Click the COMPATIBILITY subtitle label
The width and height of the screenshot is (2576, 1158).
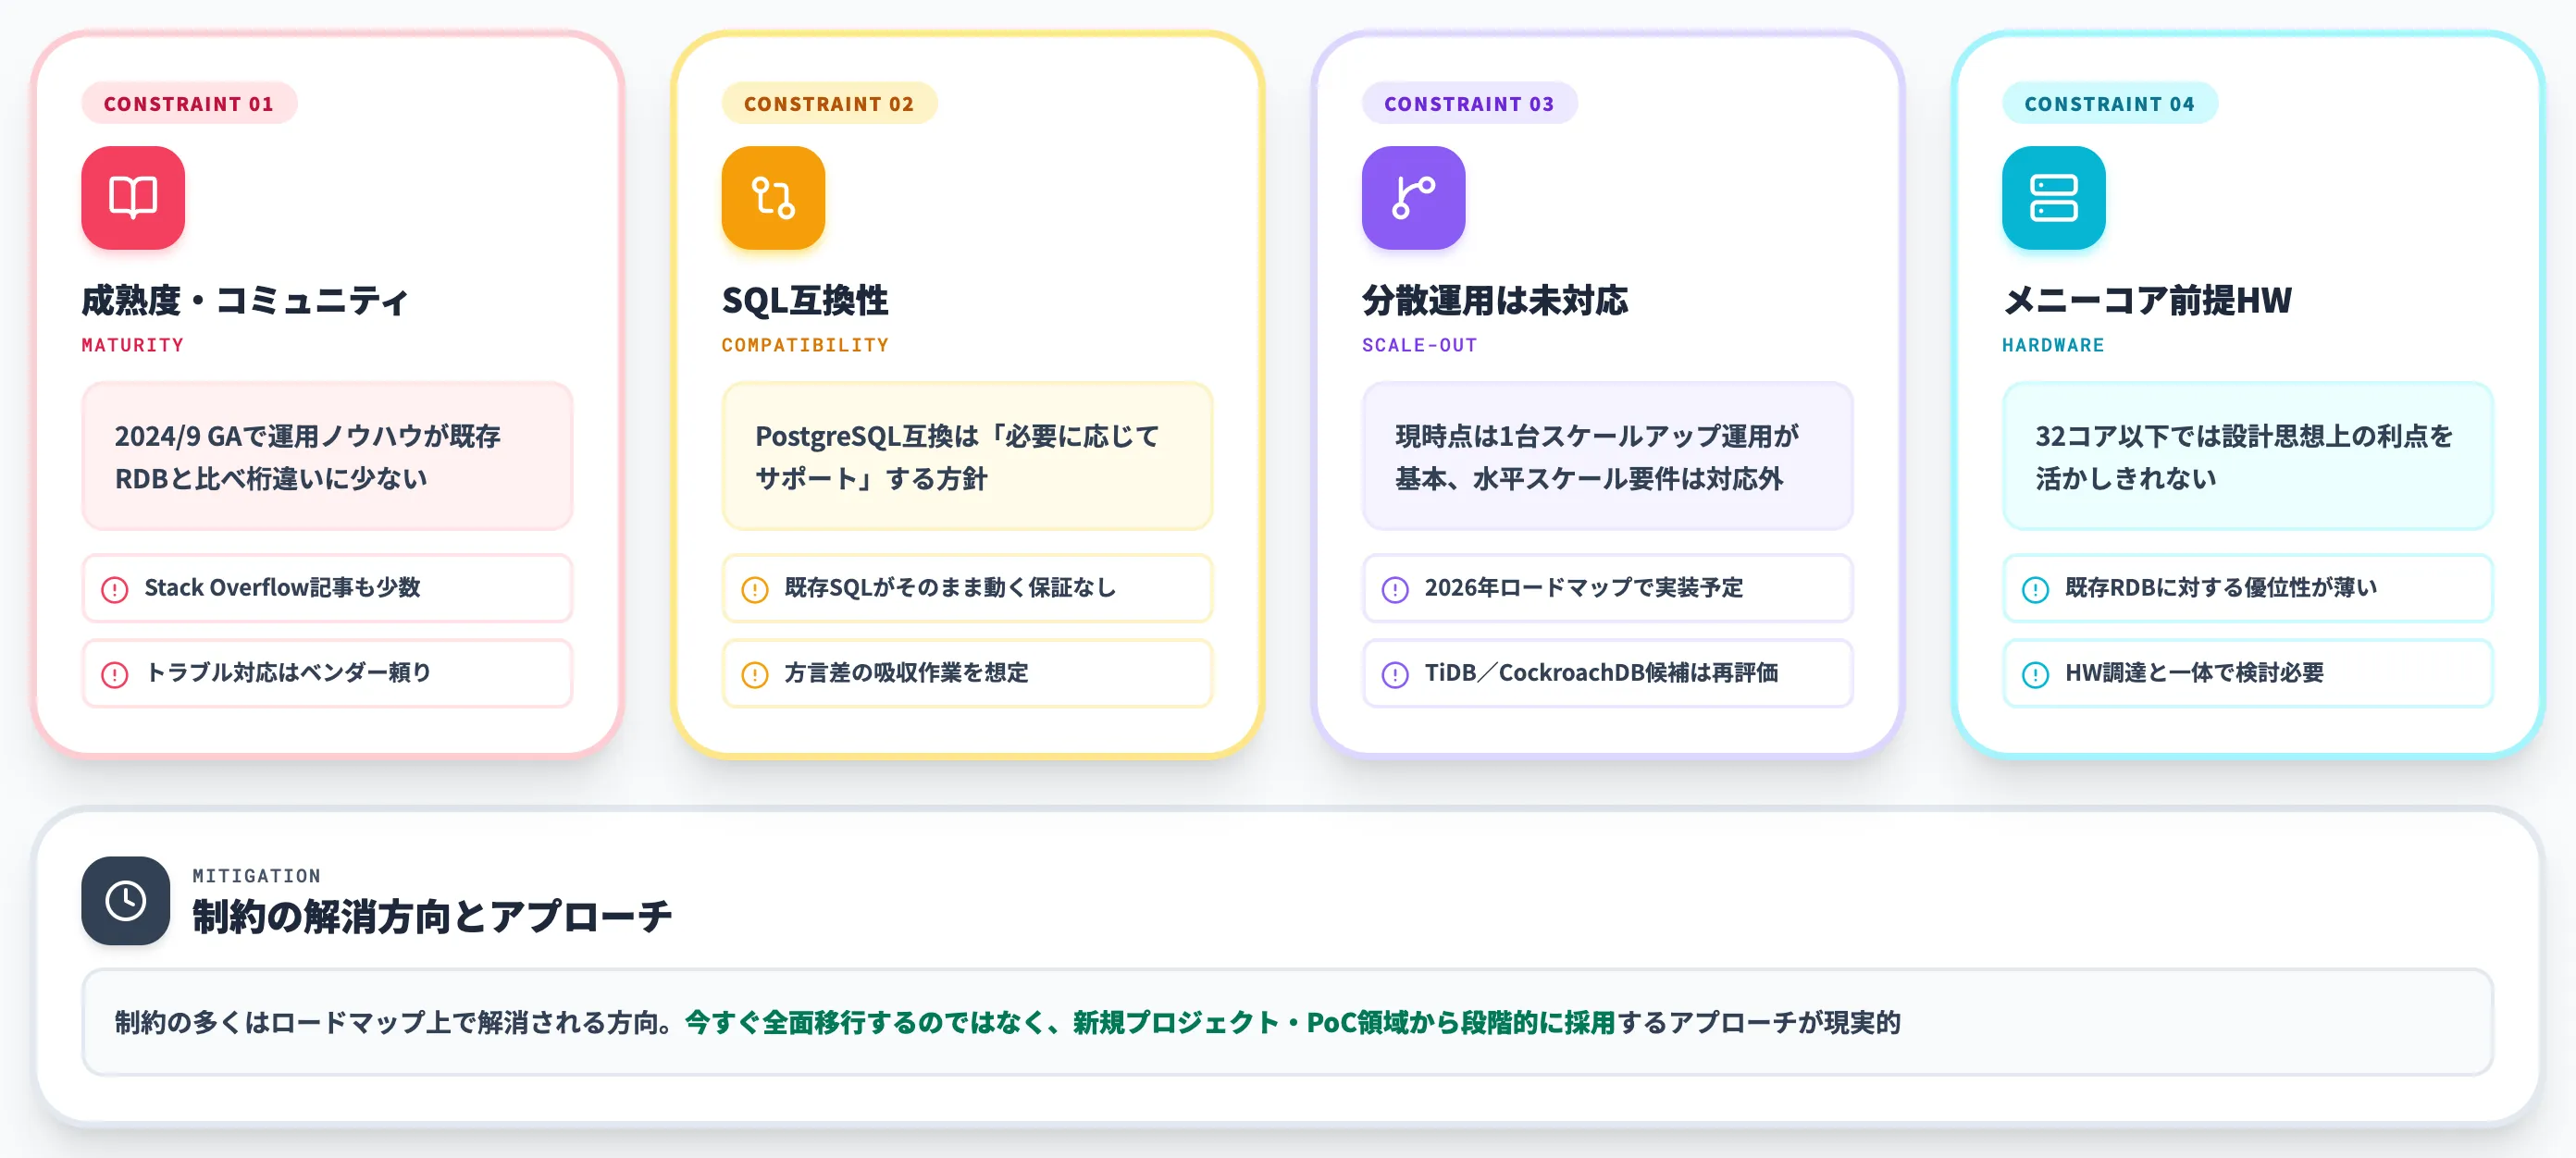click(x=805, y=345)
